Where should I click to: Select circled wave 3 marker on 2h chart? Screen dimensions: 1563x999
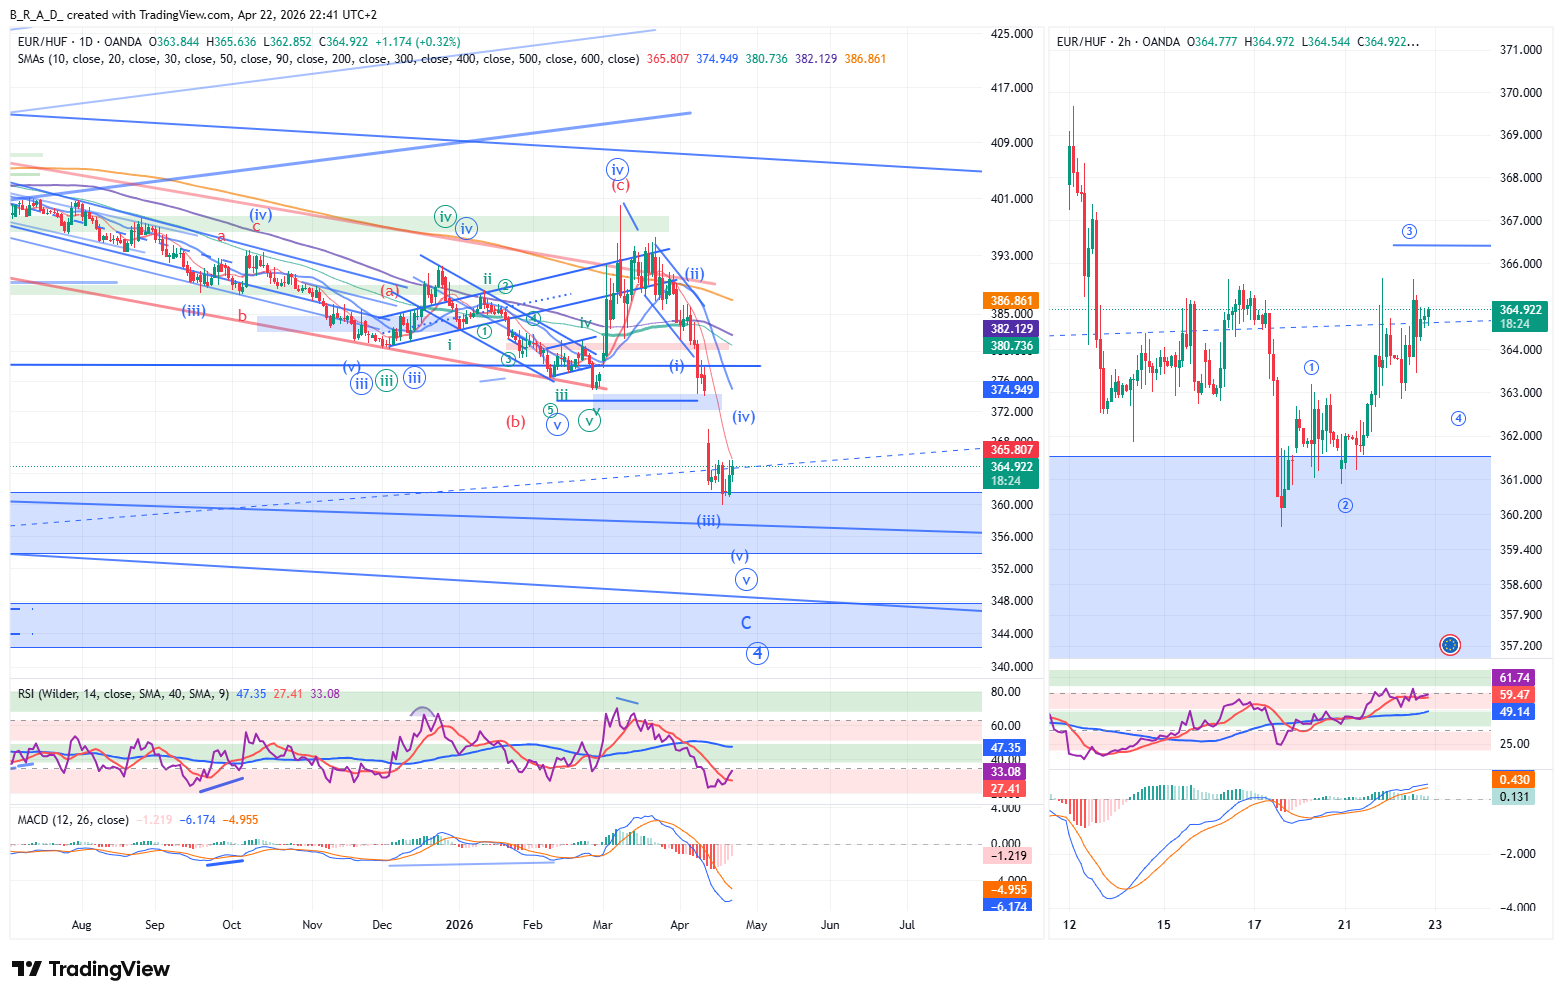click(x=1409, y=232)
